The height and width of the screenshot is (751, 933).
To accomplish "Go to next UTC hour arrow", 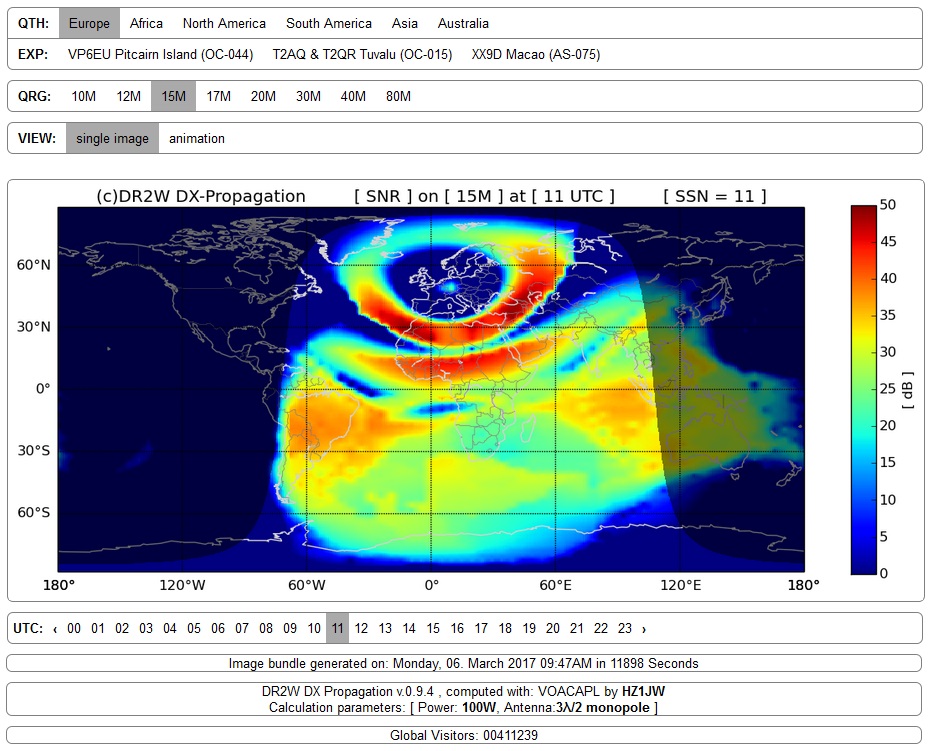I will [644, 628].
